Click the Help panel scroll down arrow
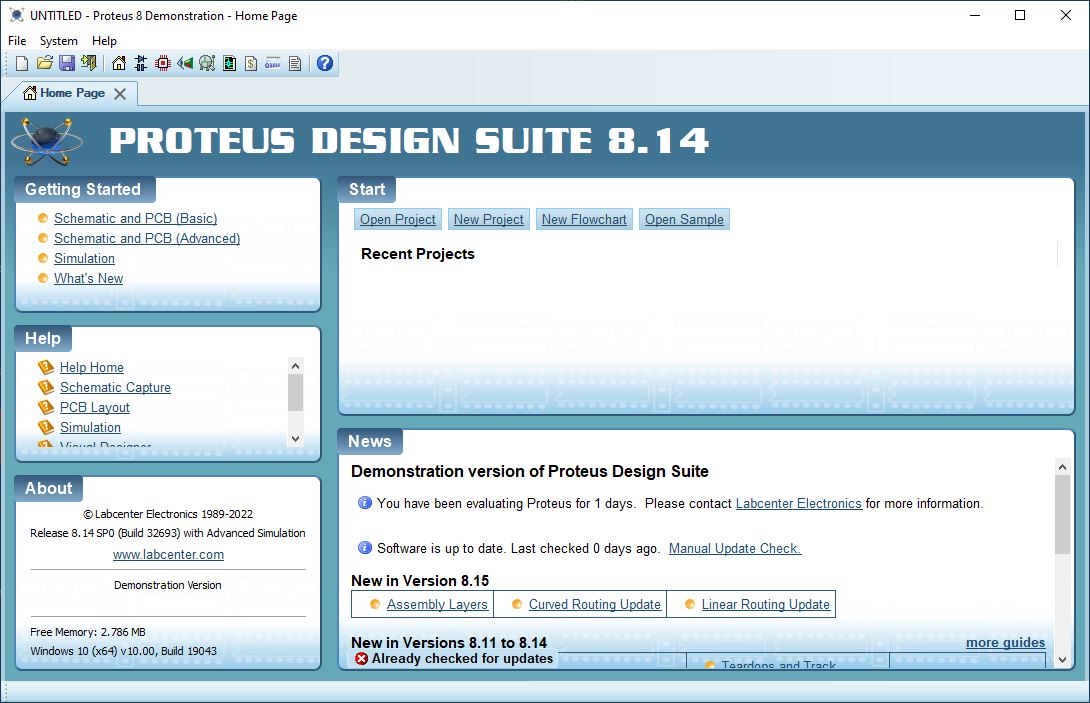Screen dimensions: 1090x703 (295, 439)
